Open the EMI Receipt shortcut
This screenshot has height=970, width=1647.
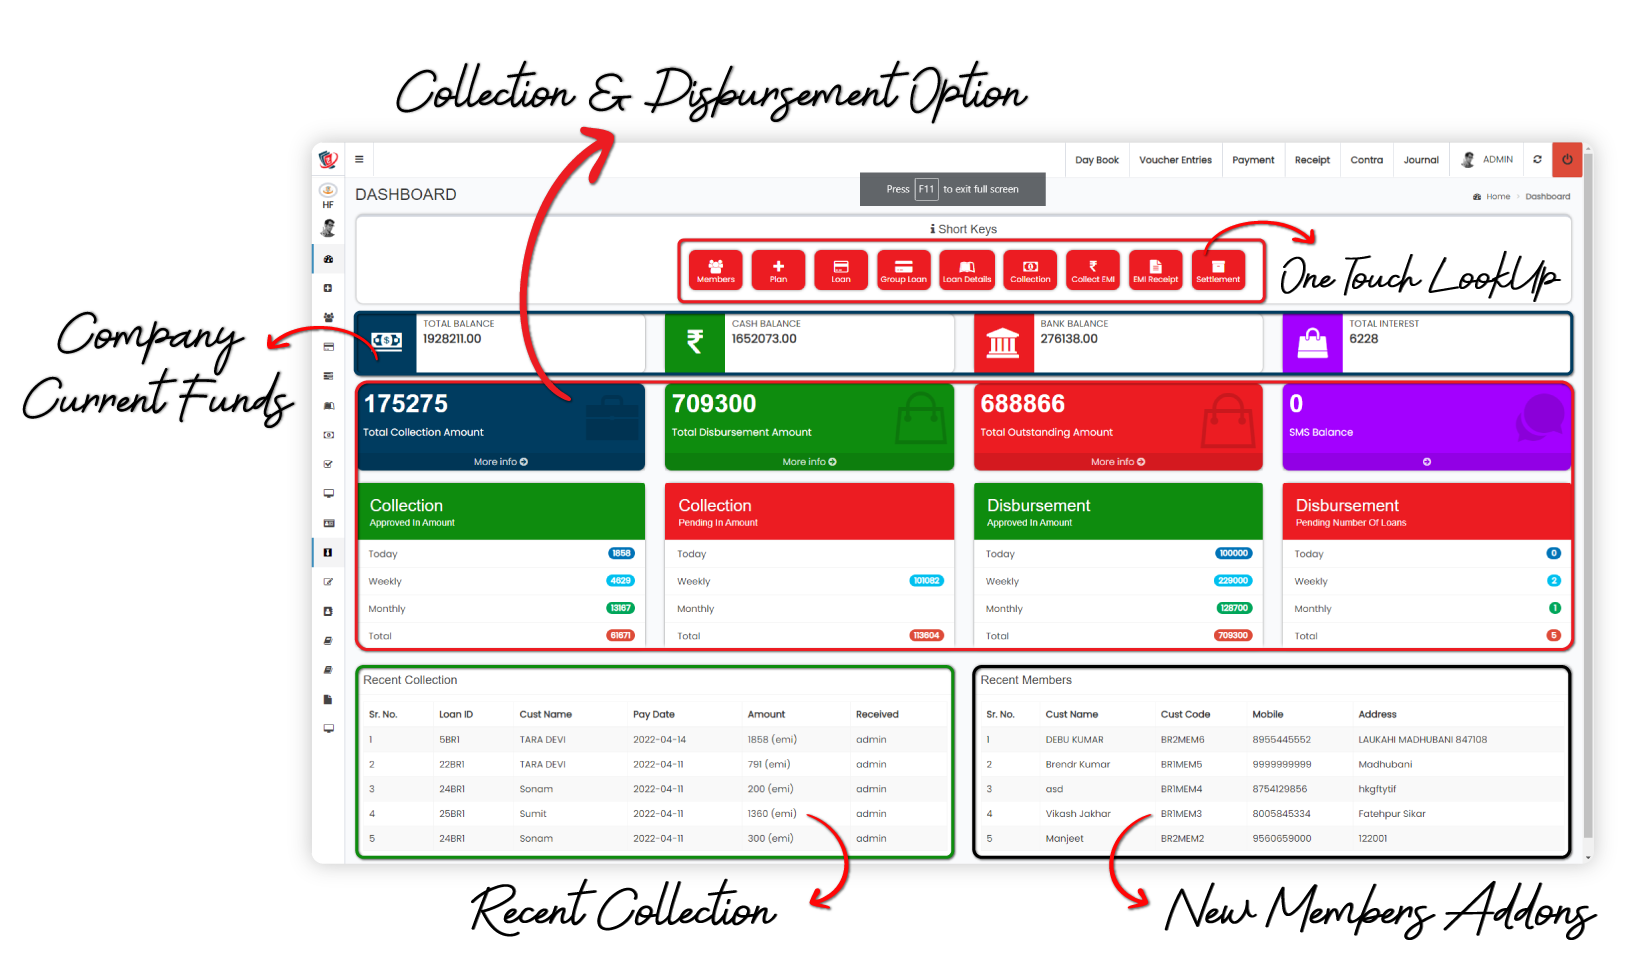(x=1155, y=270)
